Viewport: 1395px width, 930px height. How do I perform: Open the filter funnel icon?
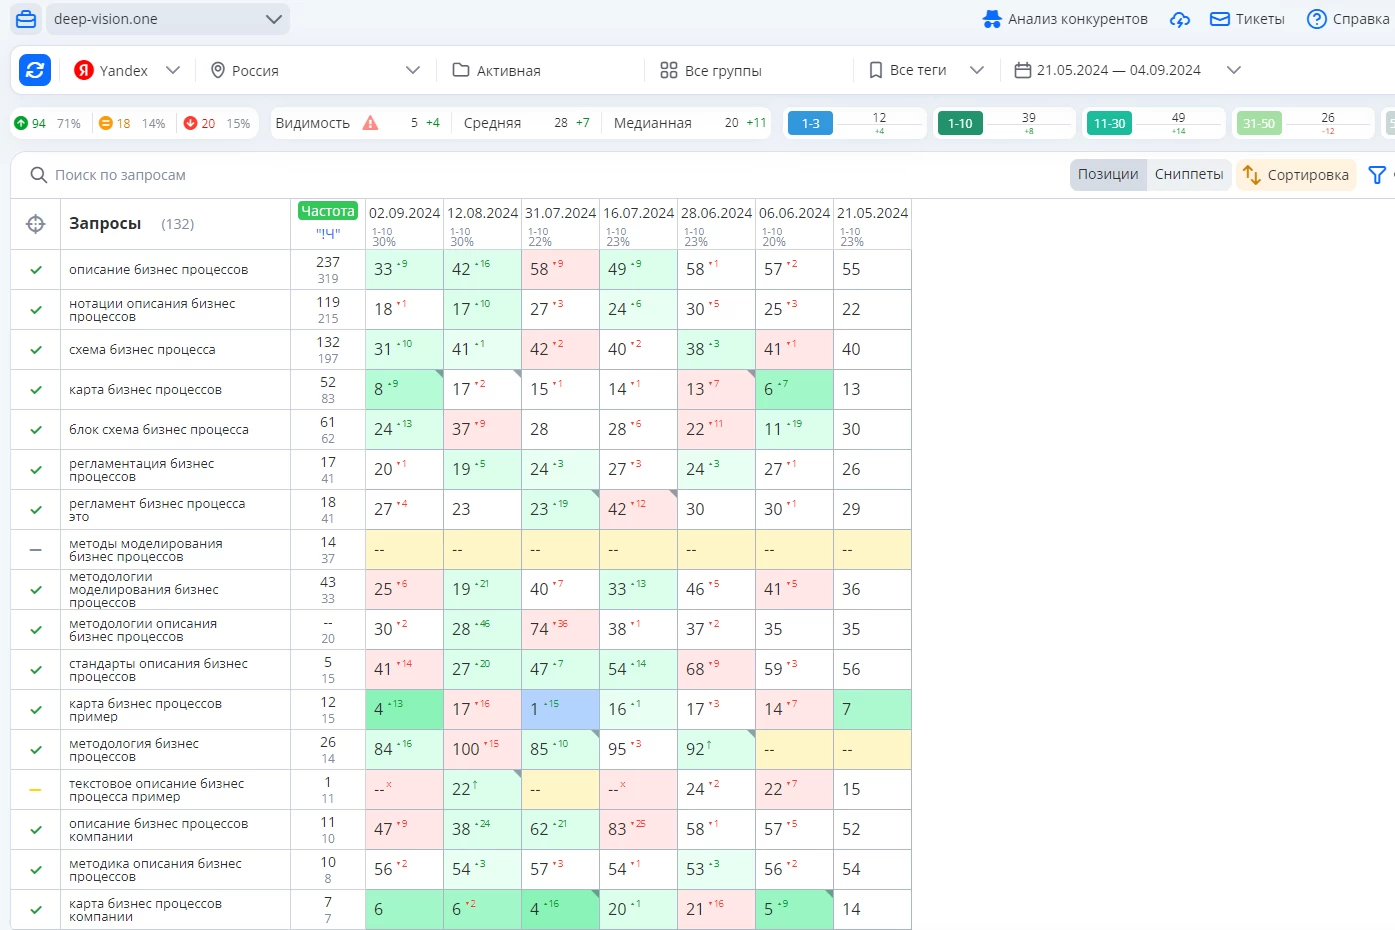(x=1377, y=175)
